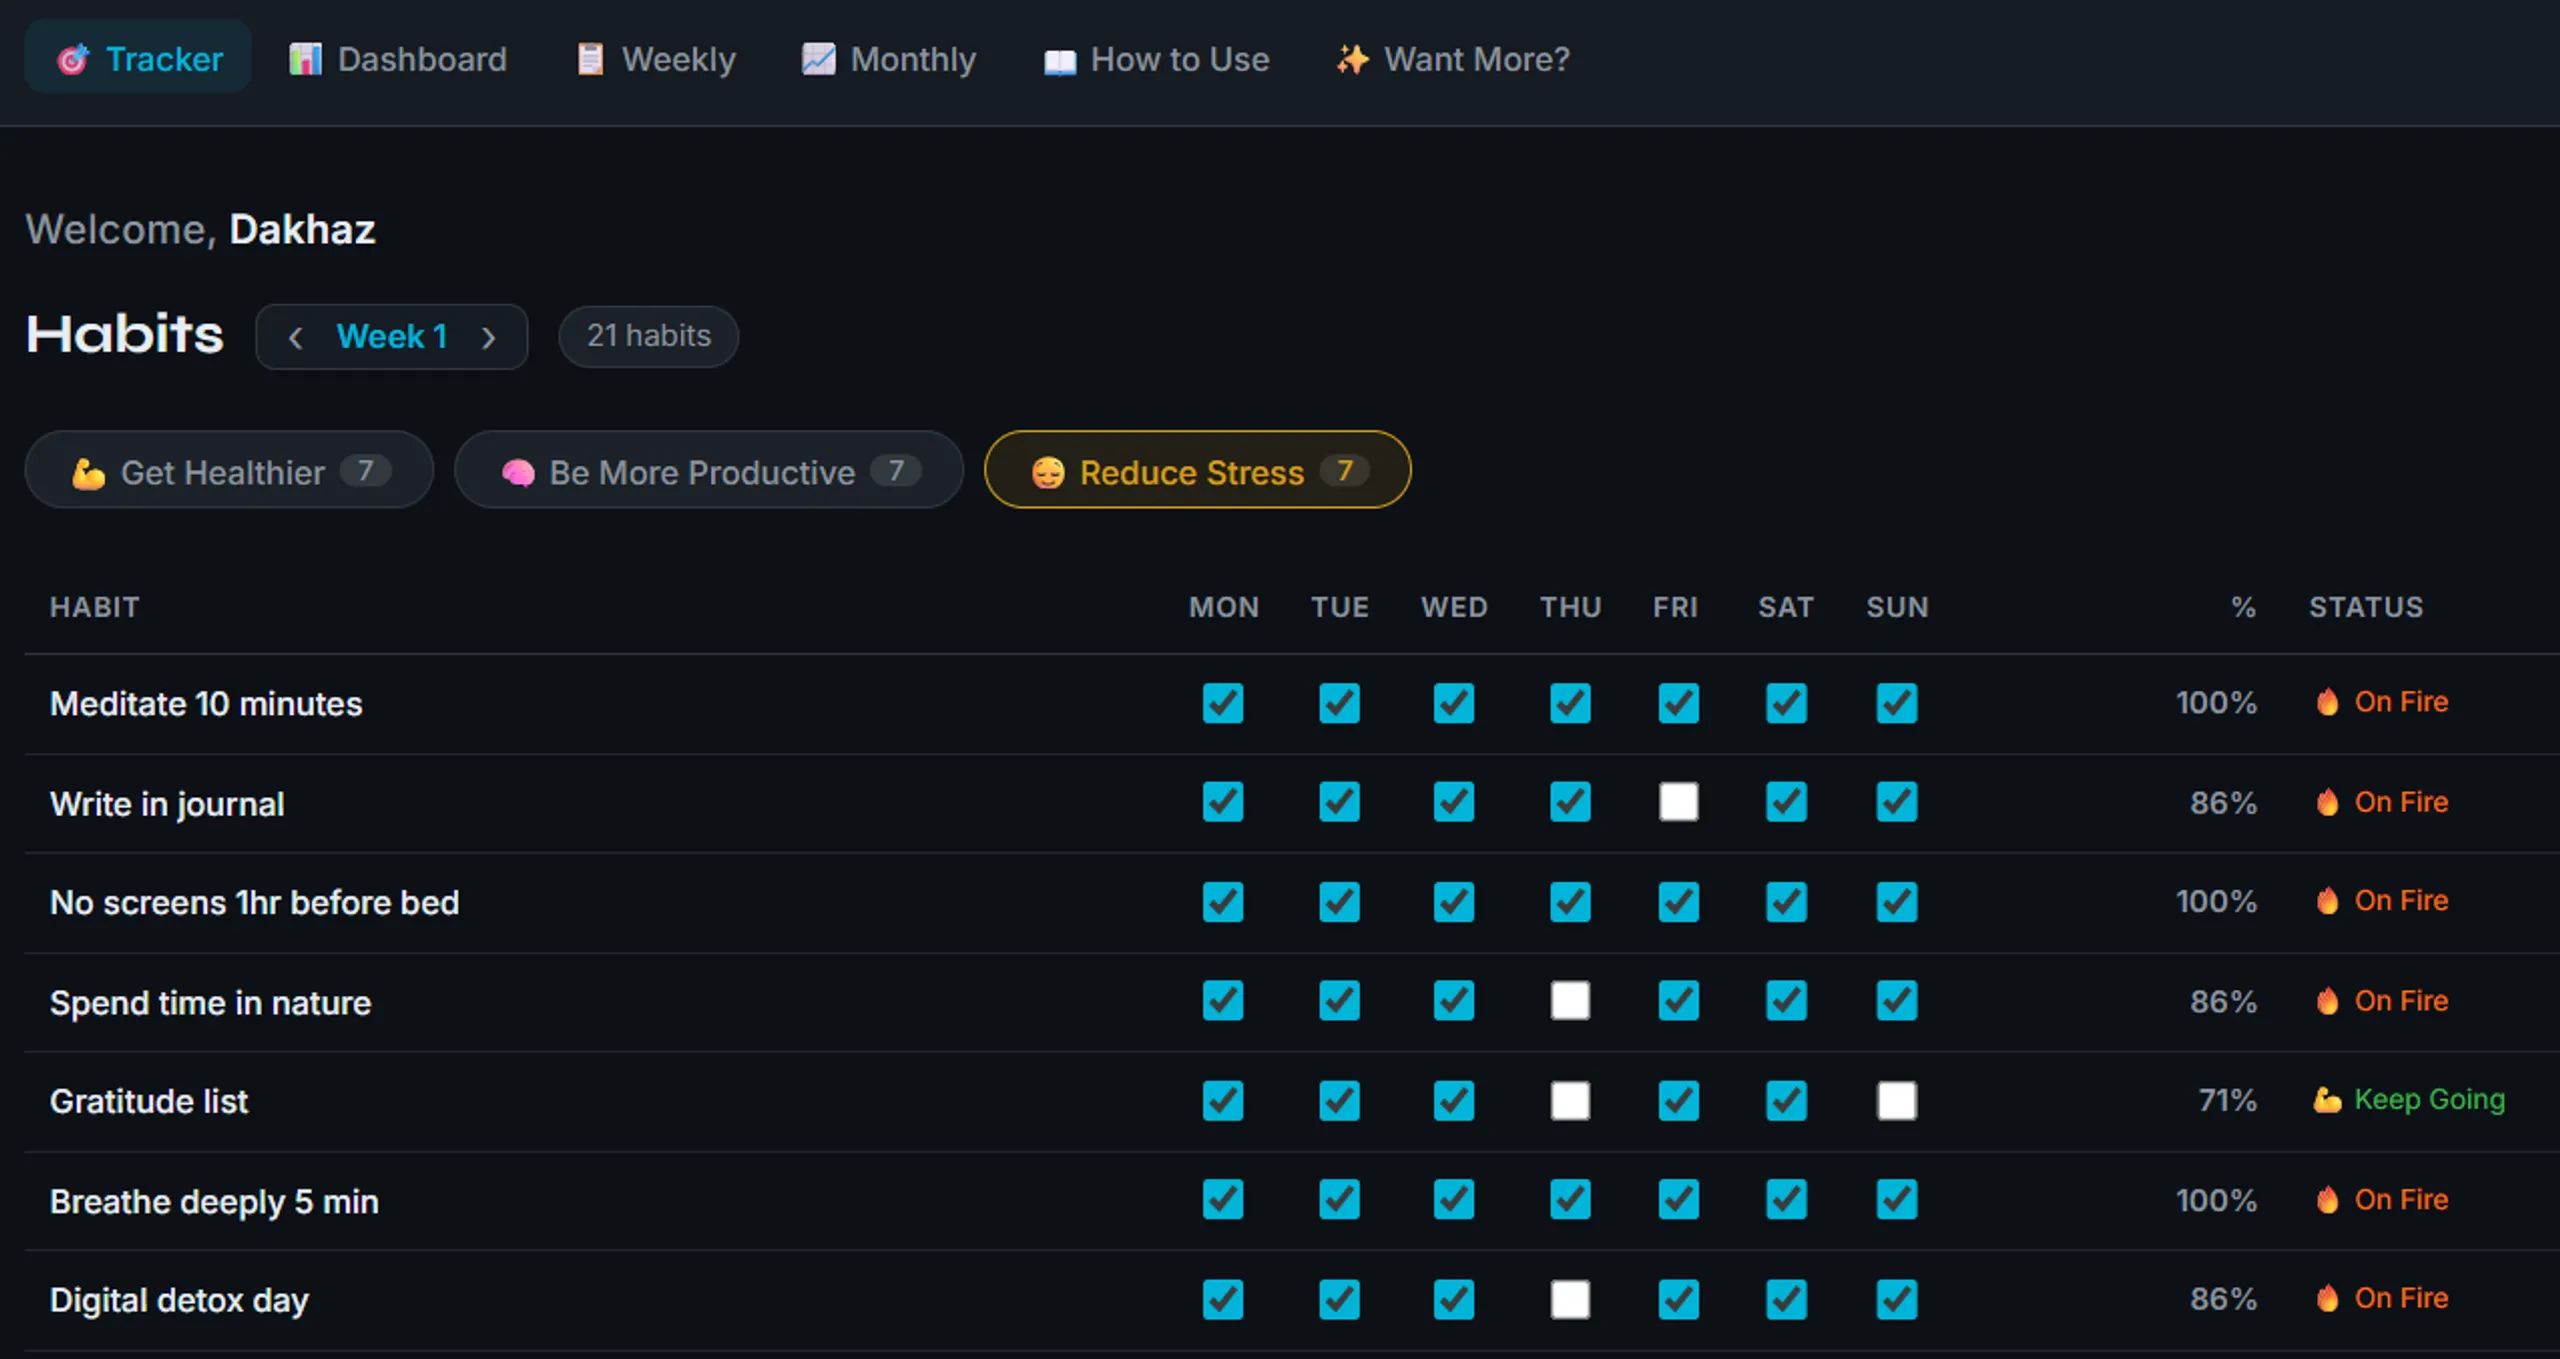Click the fire icon in Spend time in nature row
This screenshot has width=2560, height=1359.
2327,1001
